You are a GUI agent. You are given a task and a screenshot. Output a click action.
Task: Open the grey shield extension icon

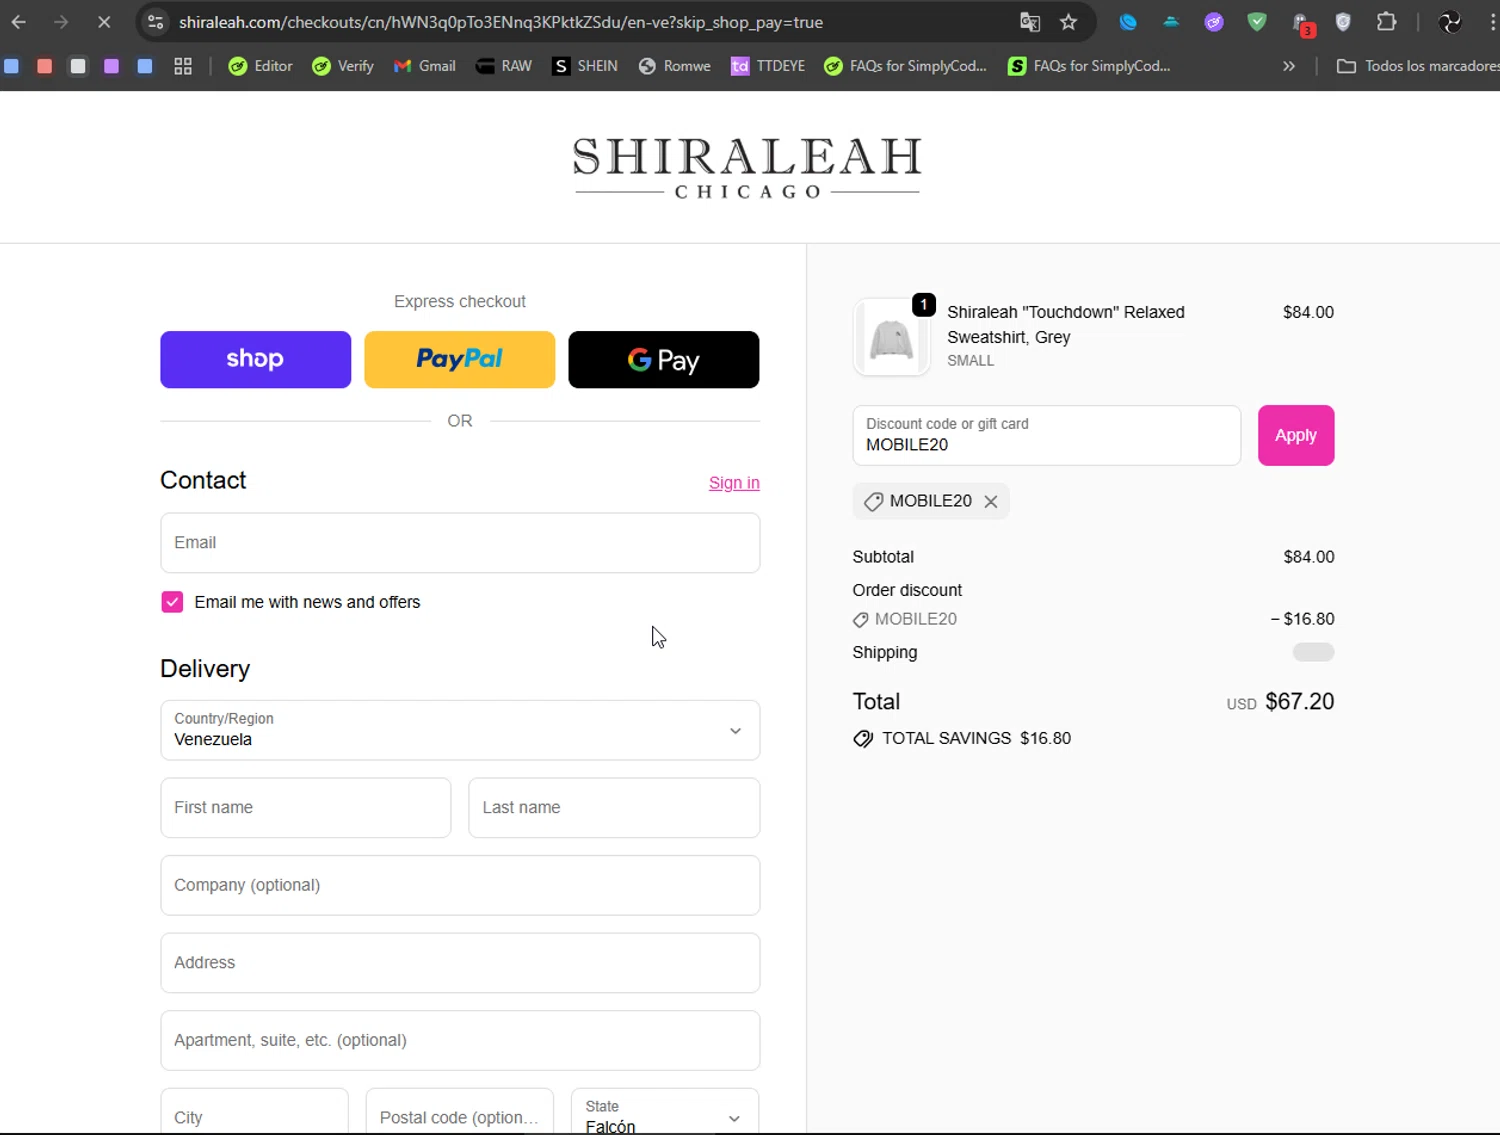coord(1343,22)
